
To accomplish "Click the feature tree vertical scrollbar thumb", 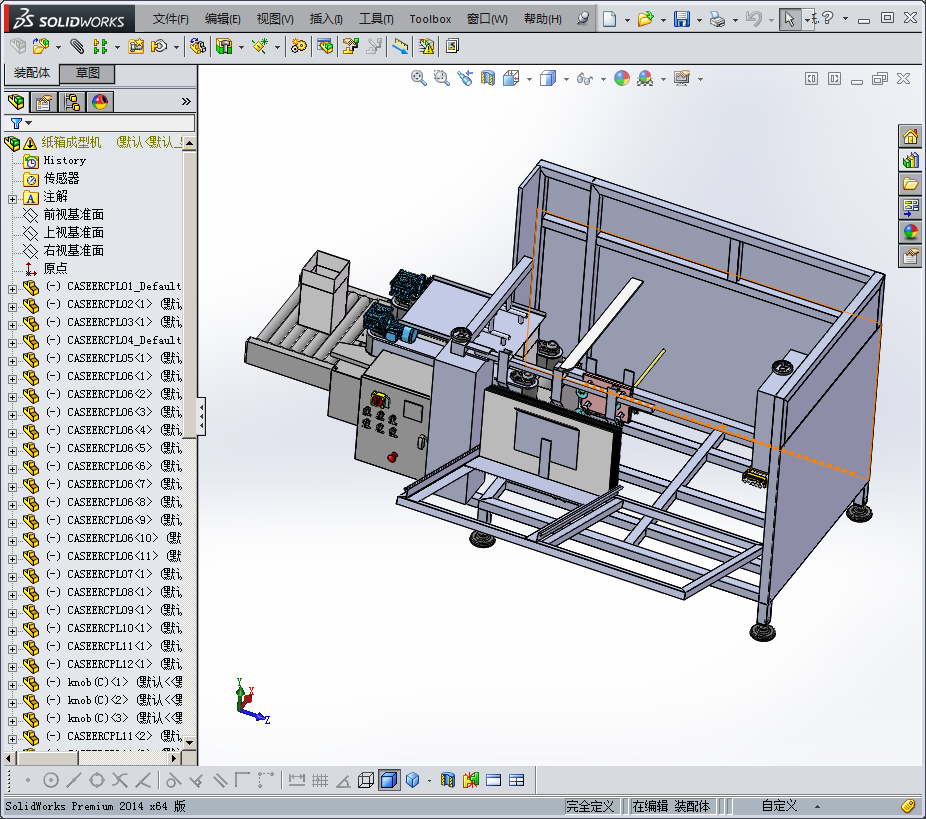I will 189,294.
